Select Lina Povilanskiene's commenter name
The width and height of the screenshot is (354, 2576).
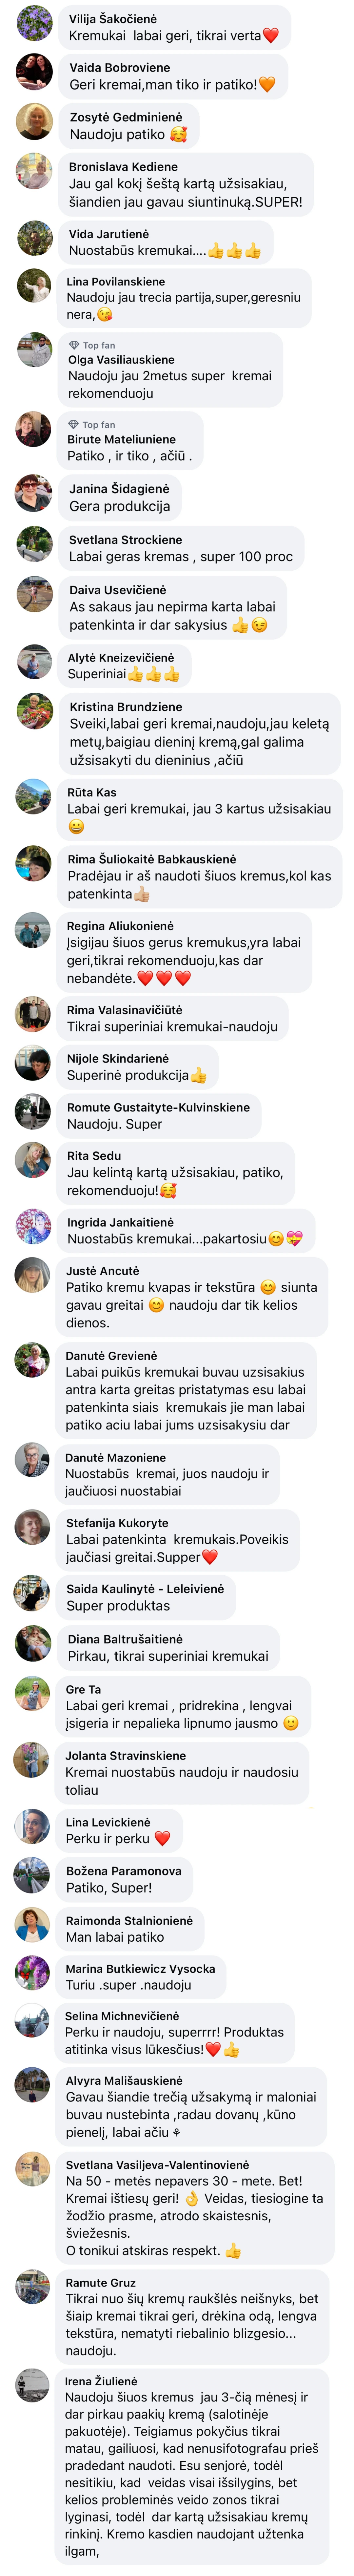[116, 282]
